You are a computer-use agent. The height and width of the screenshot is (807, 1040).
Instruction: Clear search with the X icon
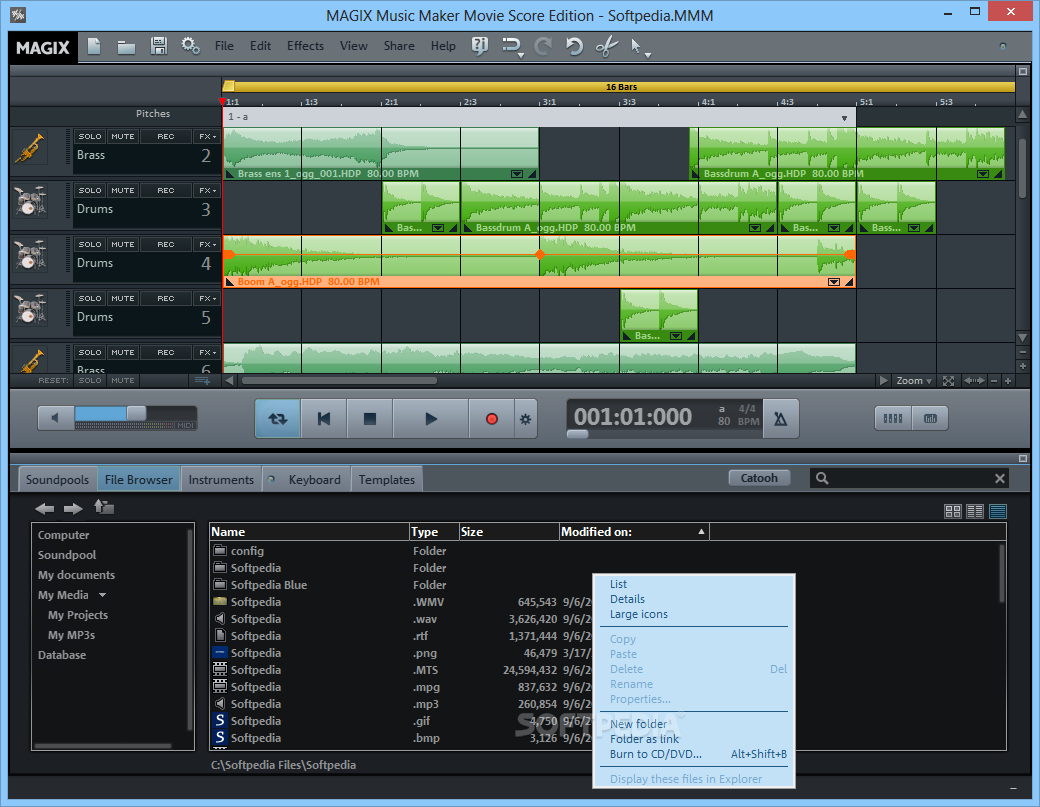point(1000,479)
